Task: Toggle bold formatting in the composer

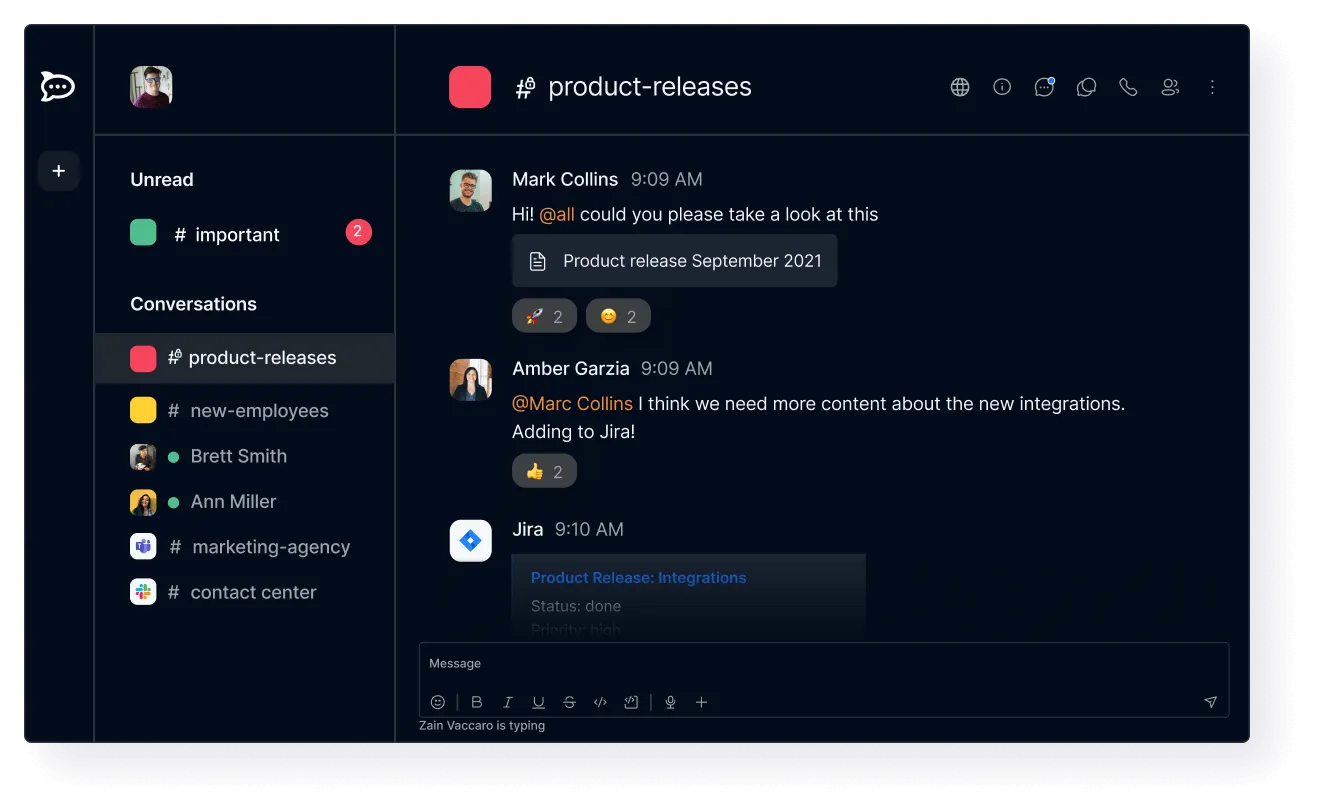Action: pos(477,701)
